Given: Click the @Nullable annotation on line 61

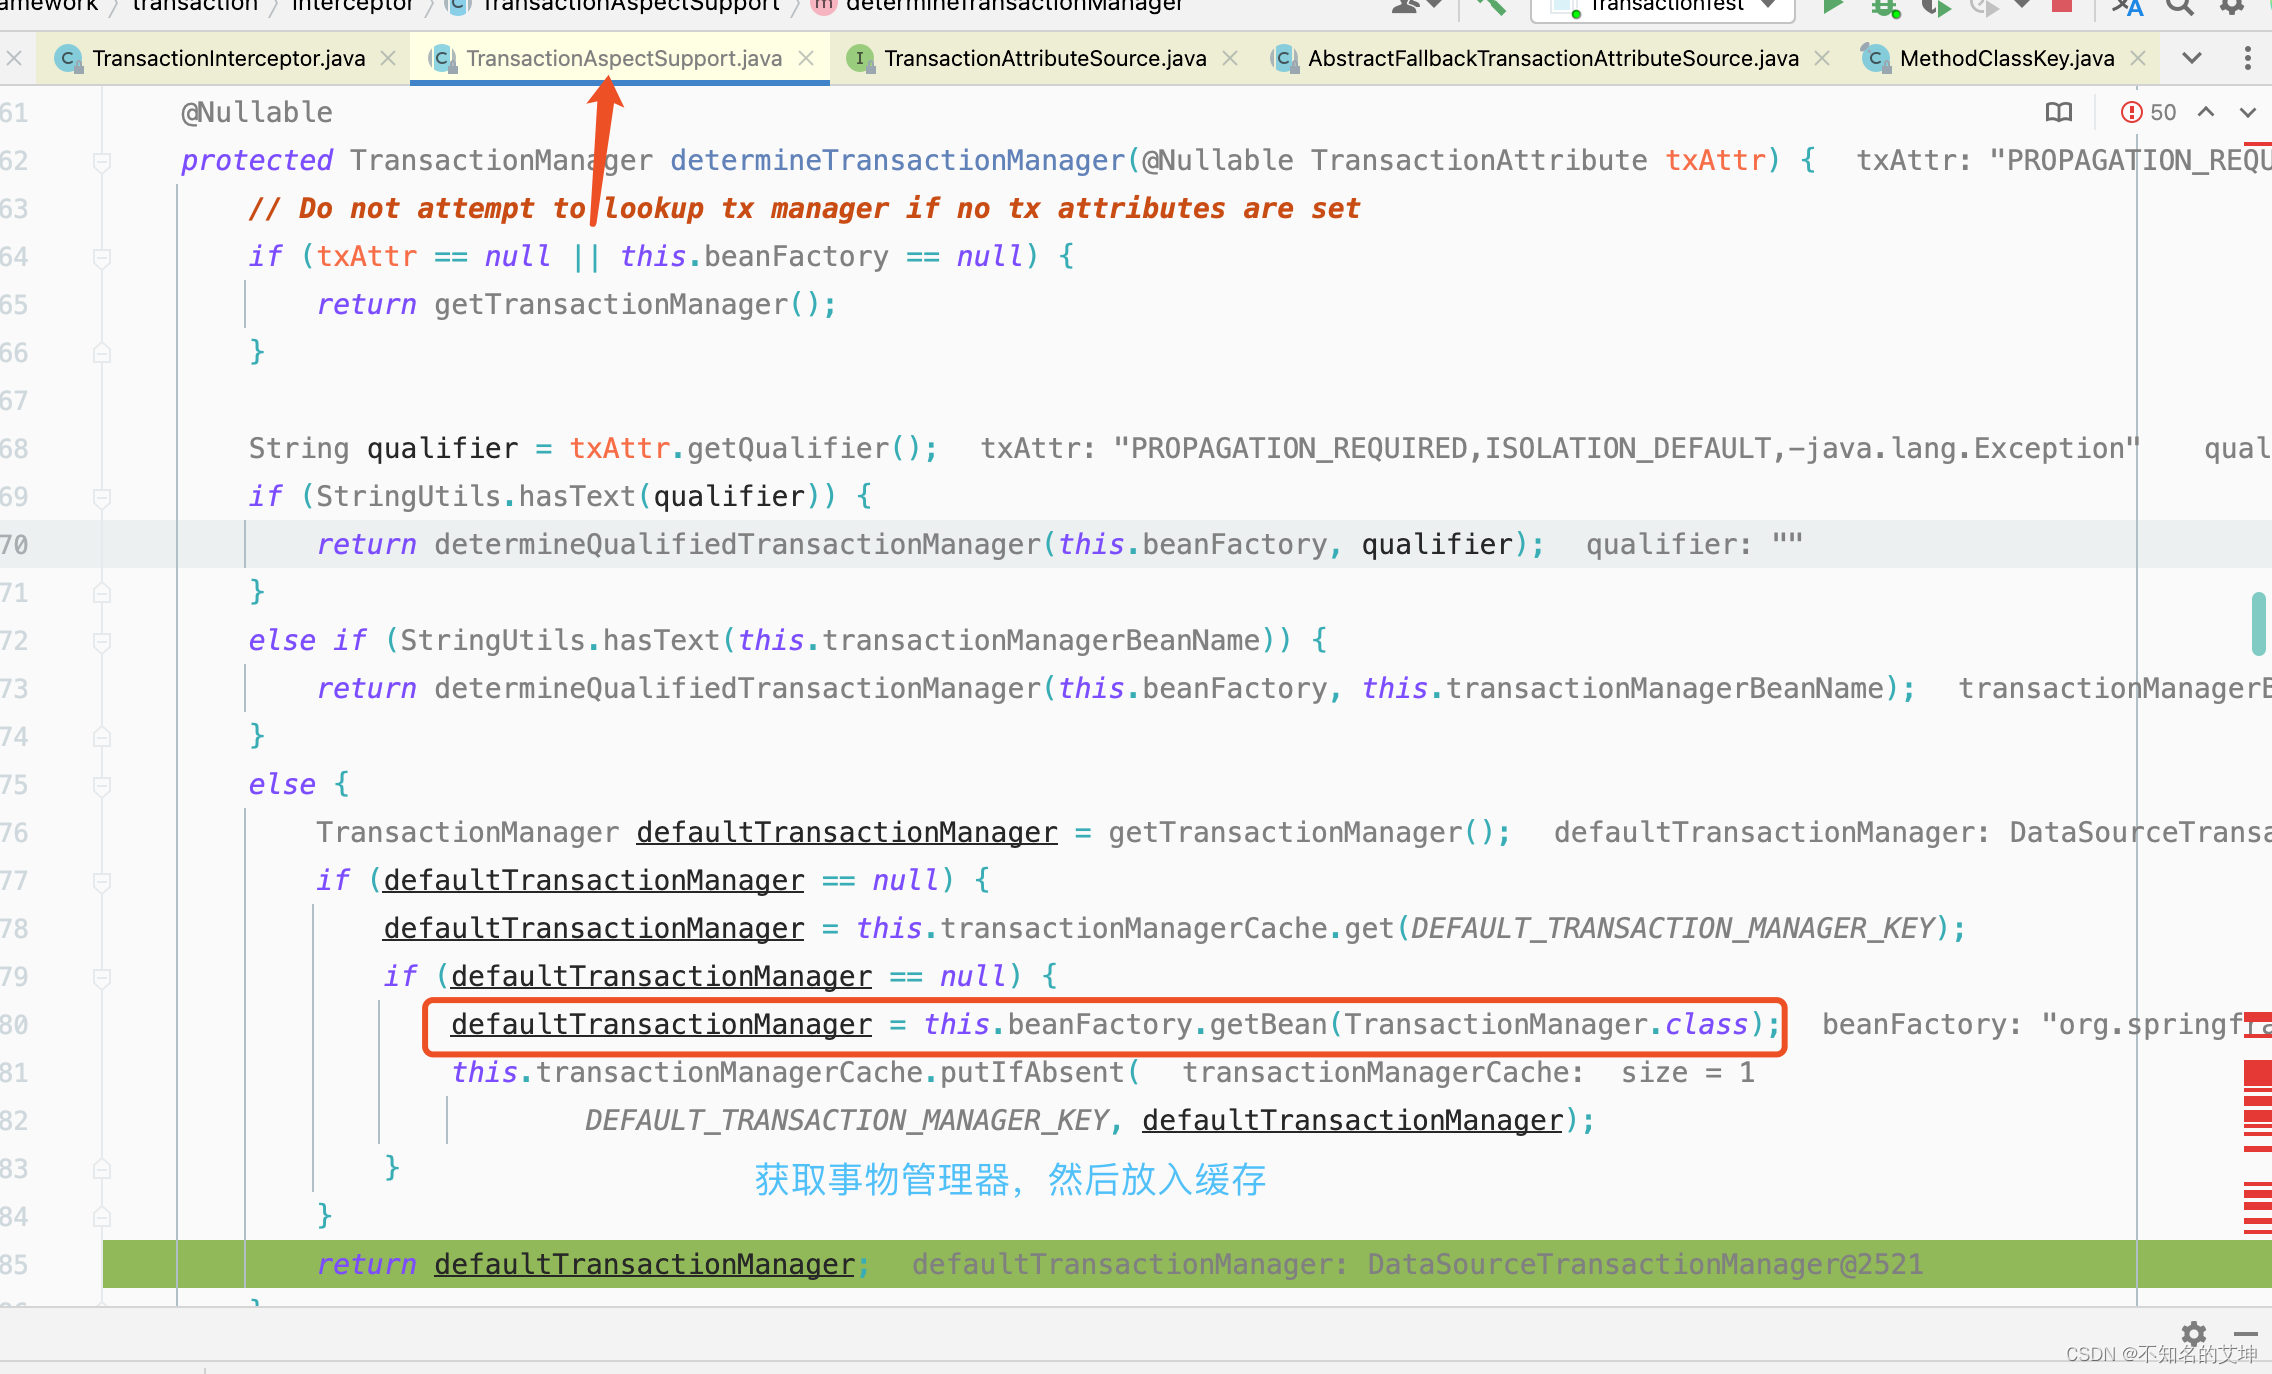Looking at the screenshot, I should (x=257, y=112).
